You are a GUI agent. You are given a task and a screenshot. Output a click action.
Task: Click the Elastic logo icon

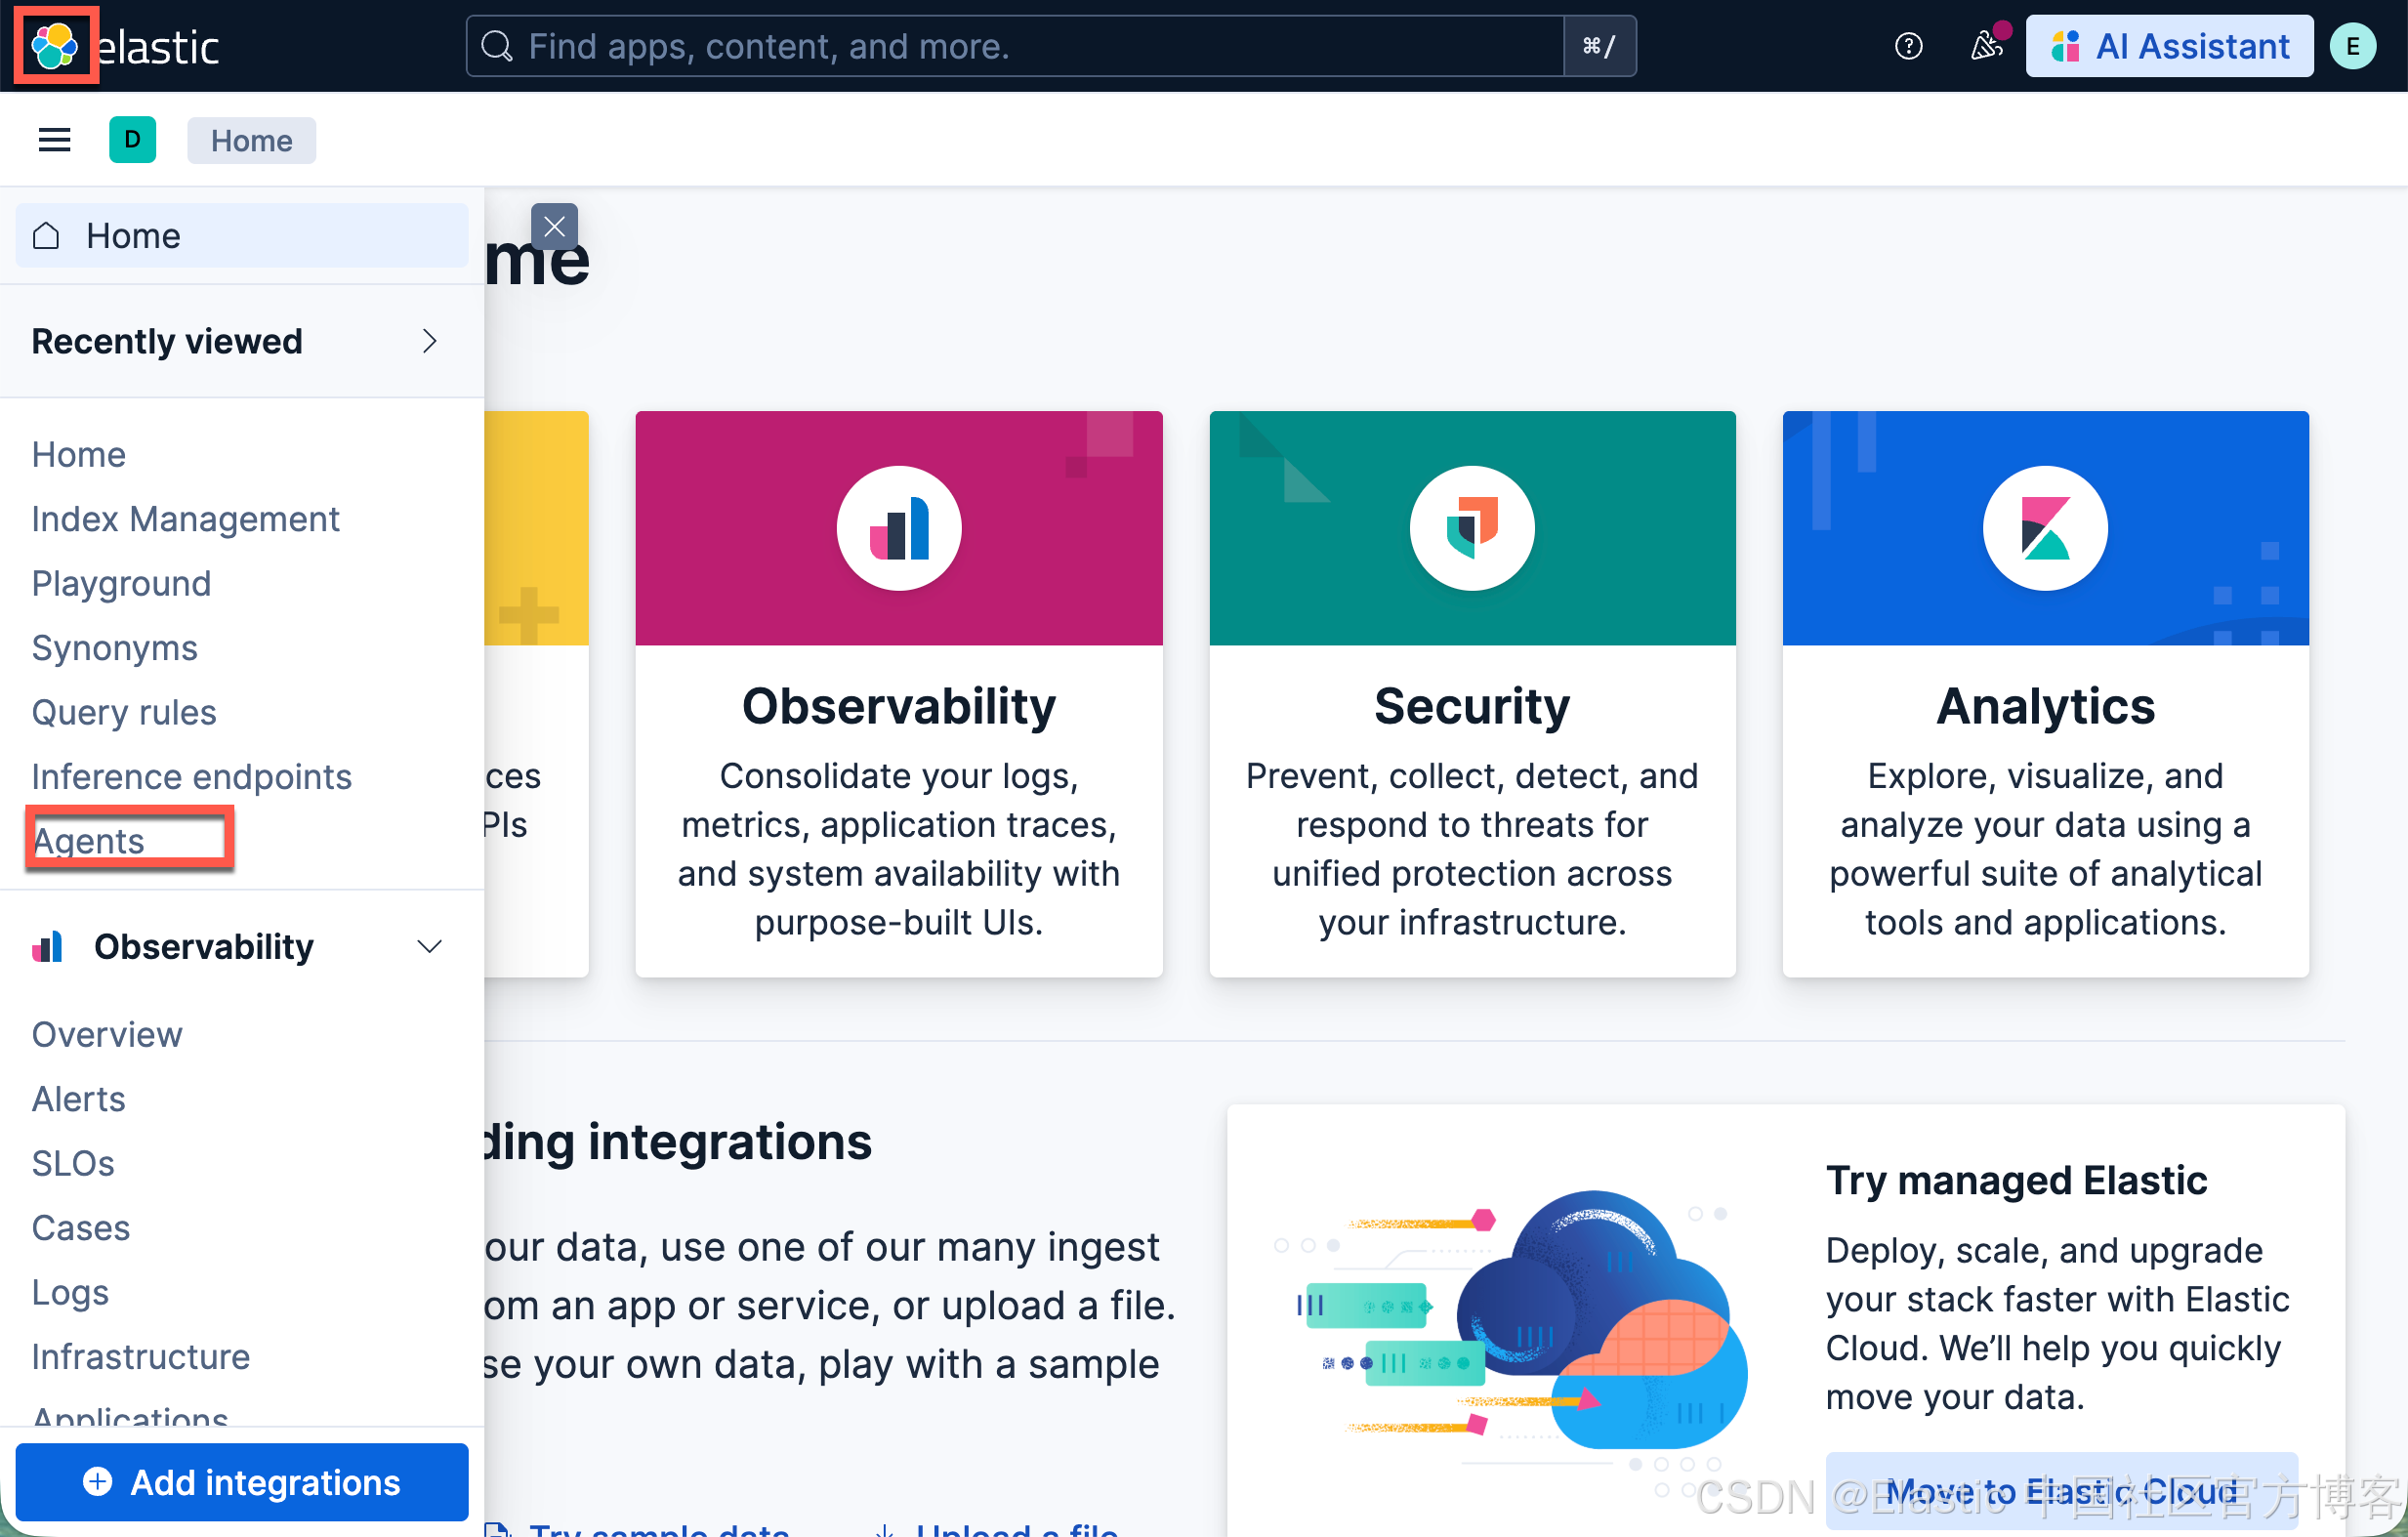click(55, 45)
